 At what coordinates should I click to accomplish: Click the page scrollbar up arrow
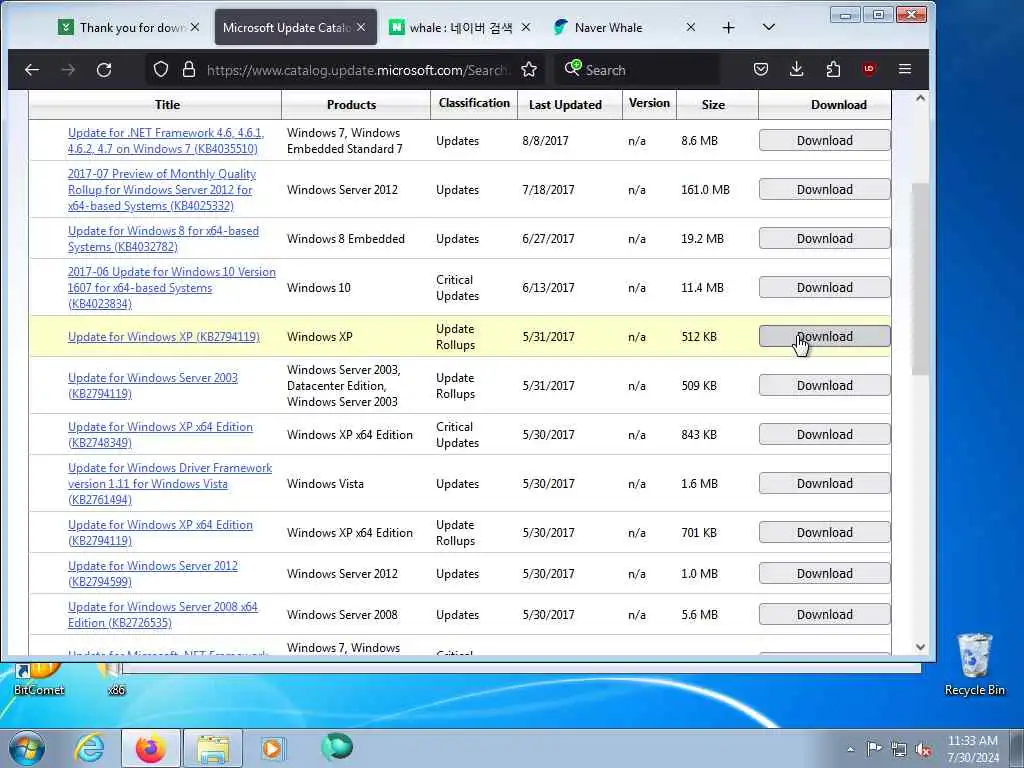[x=920, y=99]
